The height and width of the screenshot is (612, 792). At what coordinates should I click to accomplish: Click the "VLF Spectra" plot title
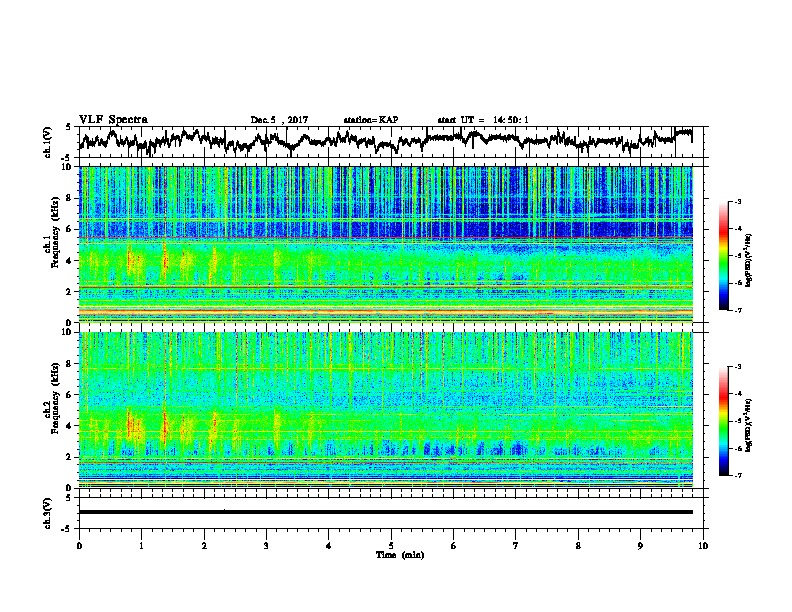(x=113, y=120)
